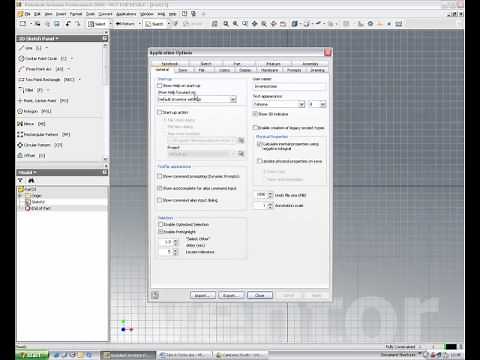The height and width of the screenshot is (360, 480).
Task: Select the Point, Center Point tool
Action: pyautogui.click(x=43, y=101)
